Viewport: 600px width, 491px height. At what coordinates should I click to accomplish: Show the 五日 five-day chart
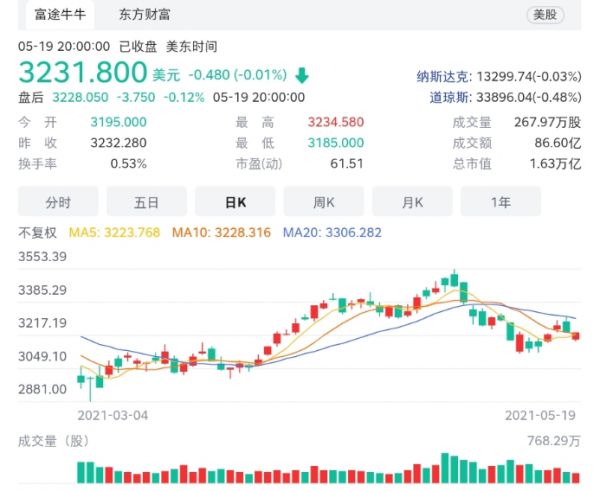point(146,202)
